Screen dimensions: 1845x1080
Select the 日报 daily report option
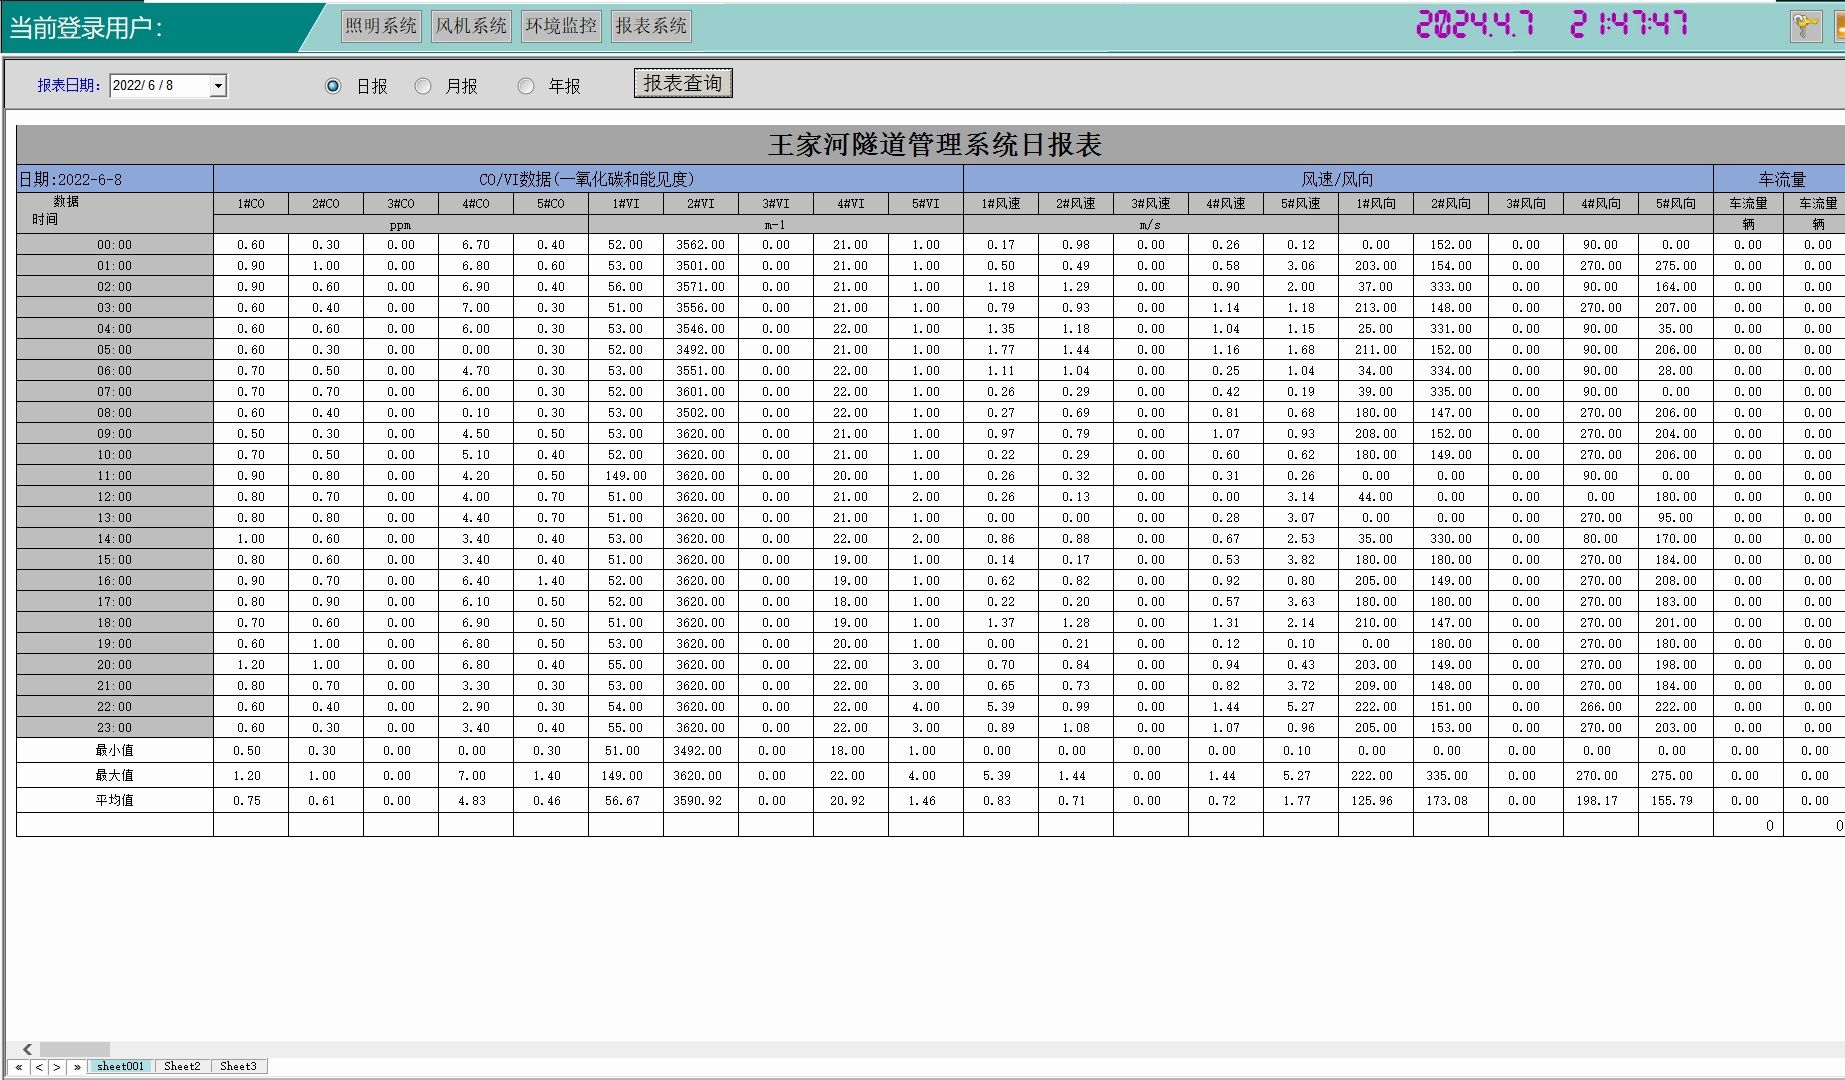[x=332, y=87]
